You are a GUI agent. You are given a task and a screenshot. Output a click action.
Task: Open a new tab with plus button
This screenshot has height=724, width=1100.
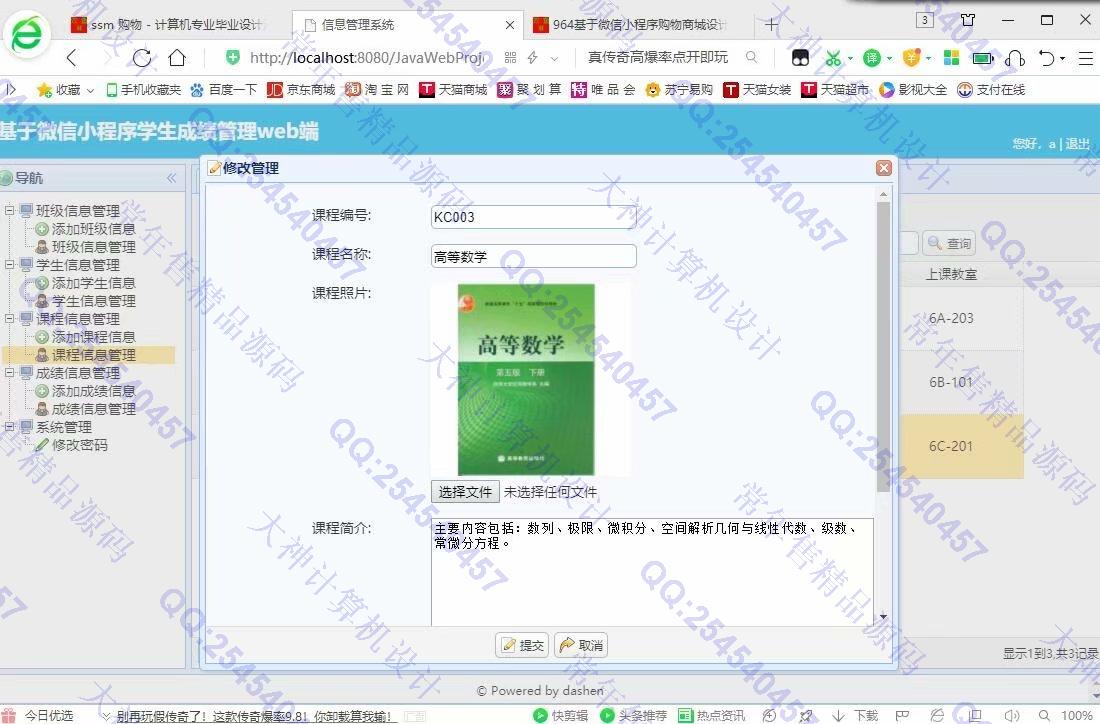coord(772,25)
